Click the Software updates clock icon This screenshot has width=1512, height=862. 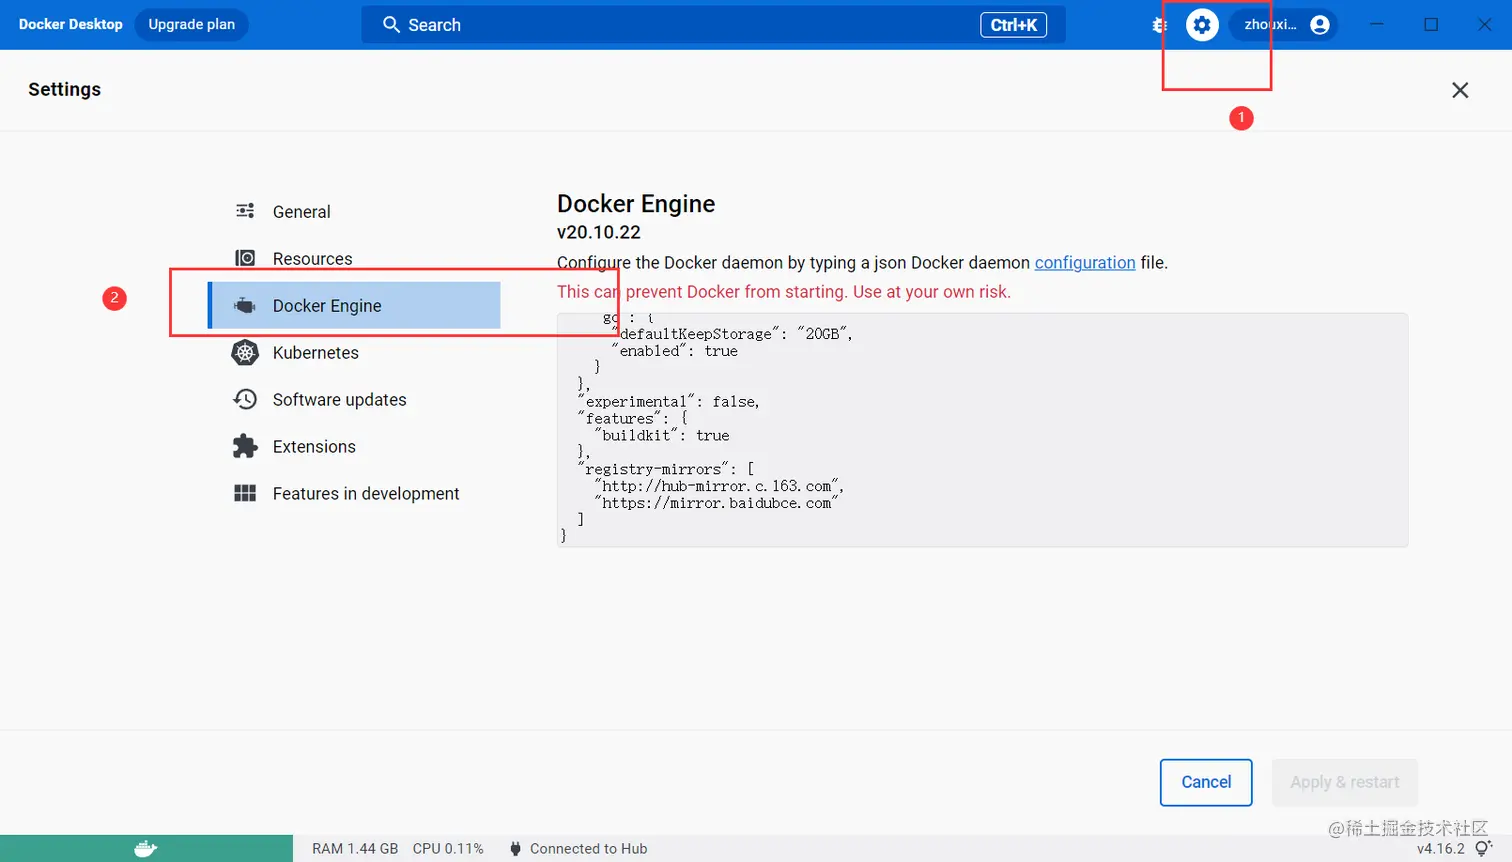[x=245, y=399]
